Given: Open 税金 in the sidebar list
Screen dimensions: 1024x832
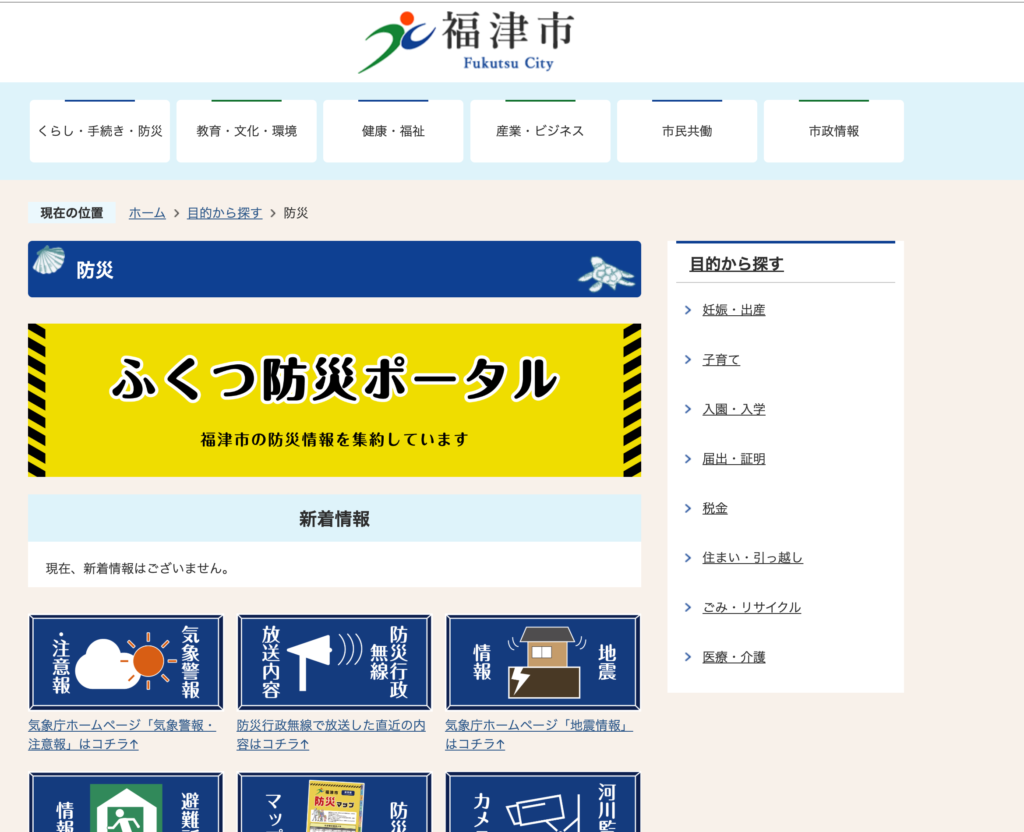Looking at the screenshot, I should [715, 508].
